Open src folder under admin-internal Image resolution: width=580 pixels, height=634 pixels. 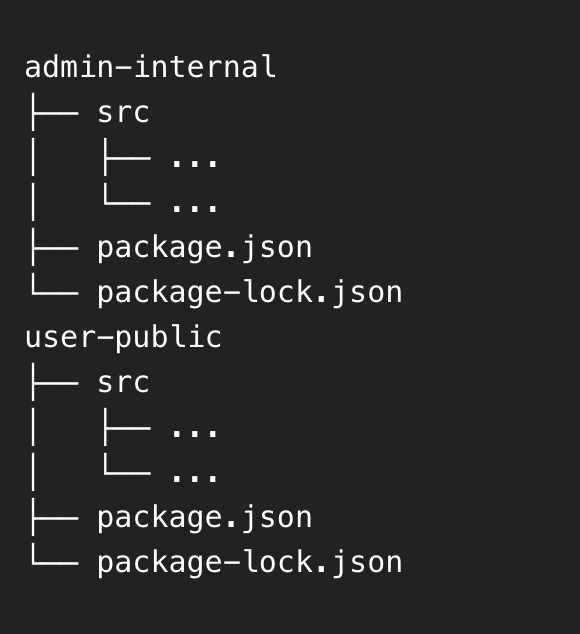[x=123, y=112]
